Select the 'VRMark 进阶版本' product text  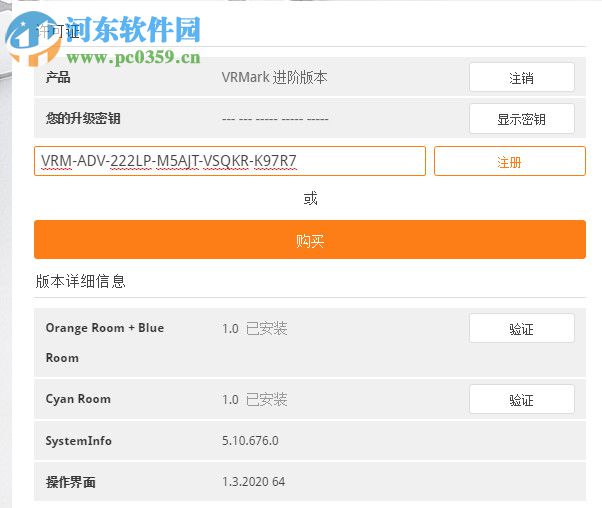tap(274, 77)
